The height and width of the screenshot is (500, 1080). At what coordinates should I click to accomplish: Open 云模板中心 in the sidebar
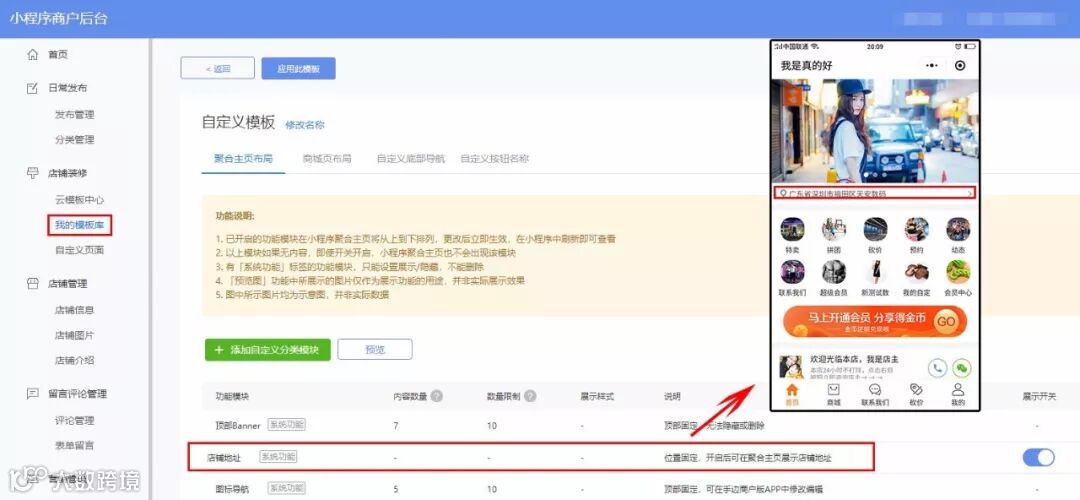coord(79,200)
